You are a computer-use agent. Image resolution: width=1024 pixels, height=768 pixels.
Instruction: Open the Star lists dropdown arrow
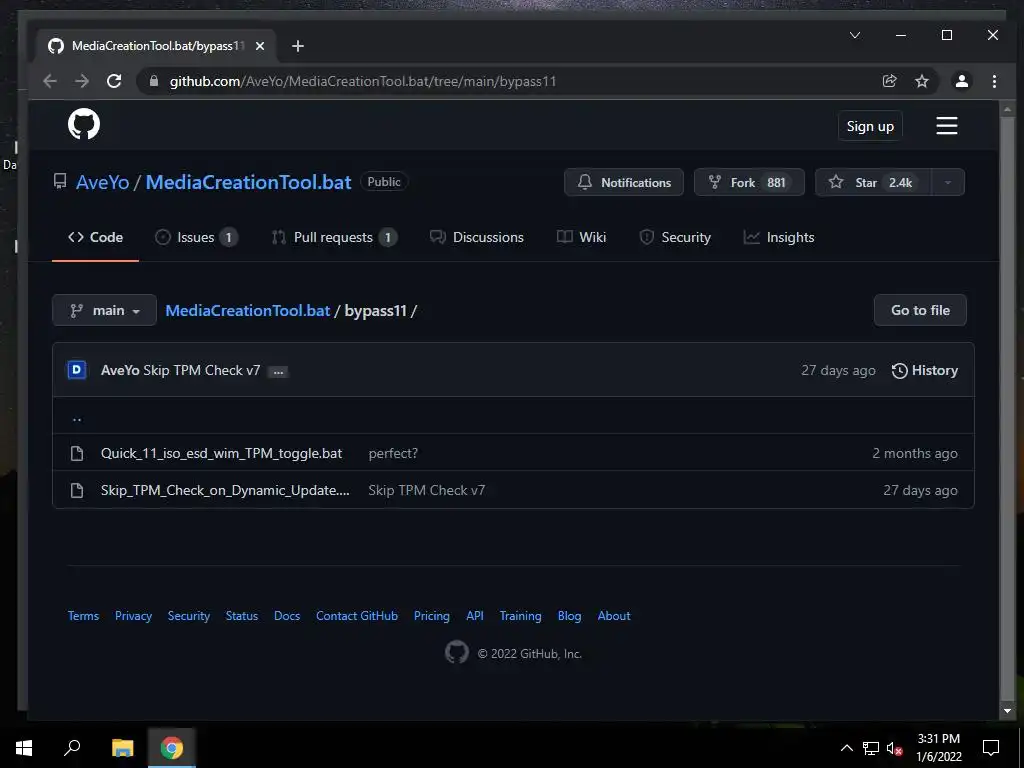pyautogui.click(x=947, y=182)
